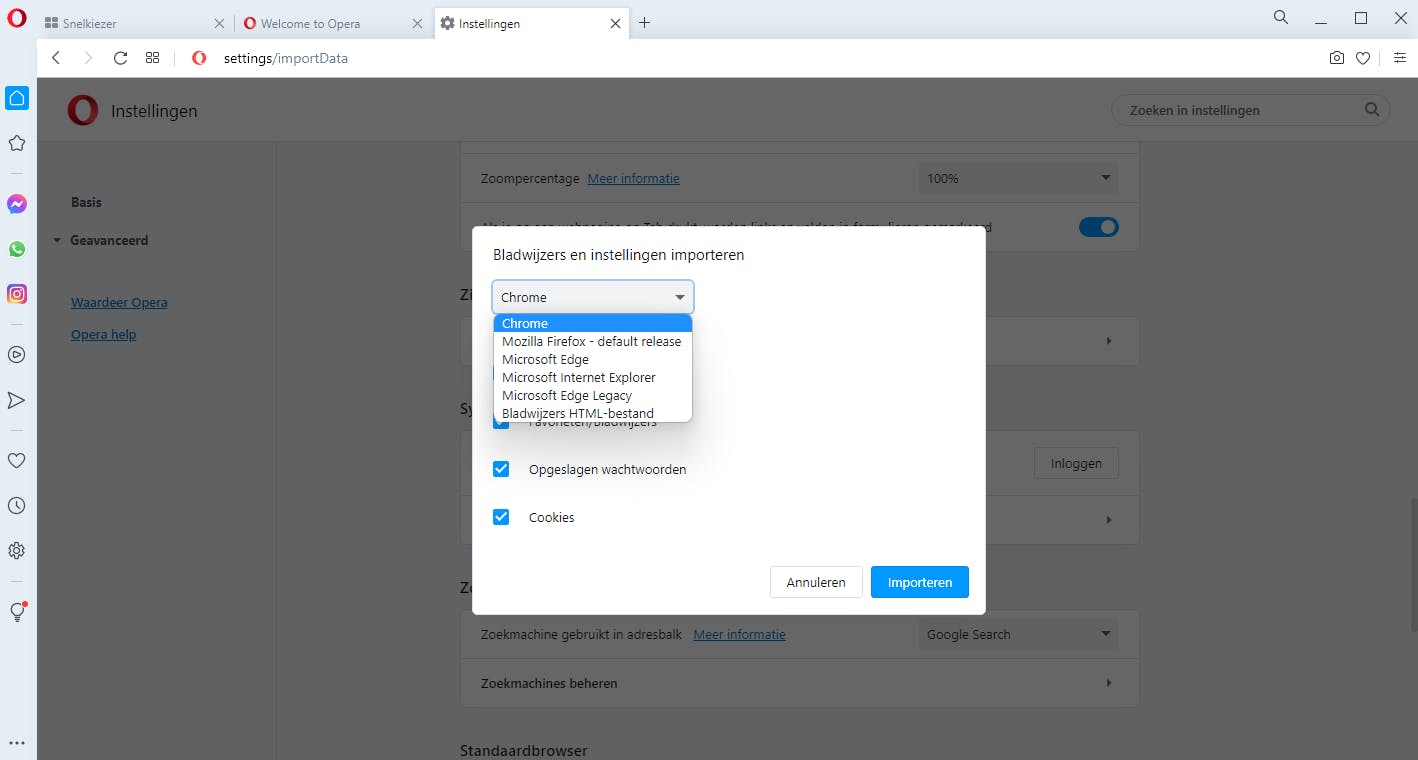Select Basis in the settings sidebar
The height and width of the screenshot is (760, 1418).
point(86,202)
